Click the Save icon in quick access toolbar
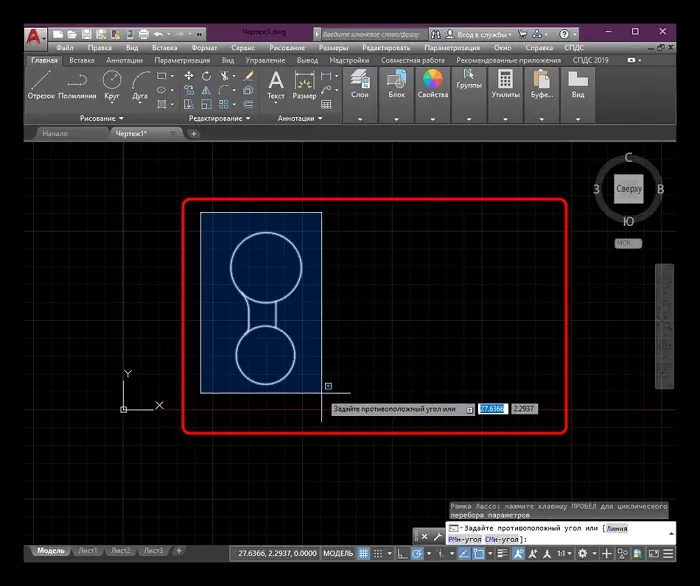This screenshot has width=700, height=586. coord(87,34)
